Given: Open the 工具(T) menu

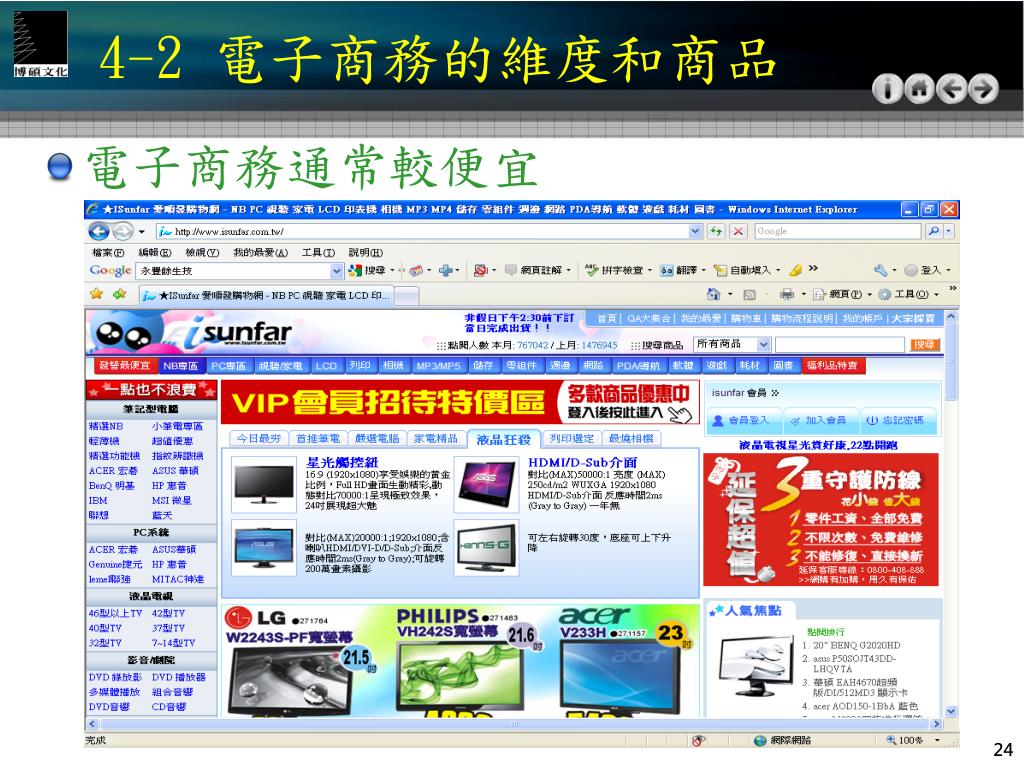Looking at the screenshot, I should click(x=318, y=252).
